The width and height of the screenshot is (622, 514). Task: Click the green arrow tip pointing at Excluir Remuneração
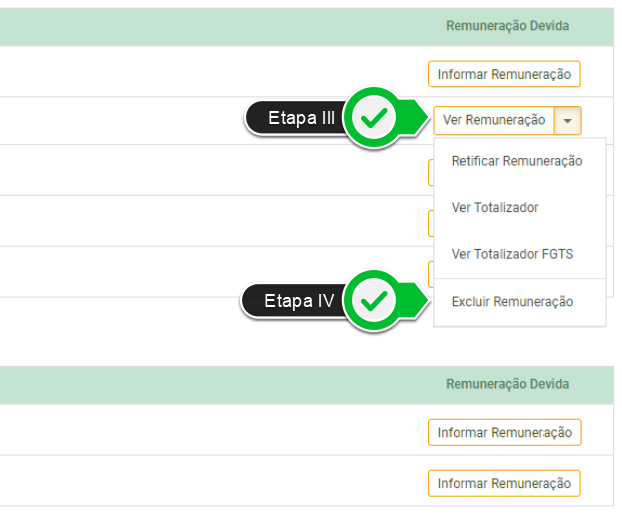[x=426, y=300]
